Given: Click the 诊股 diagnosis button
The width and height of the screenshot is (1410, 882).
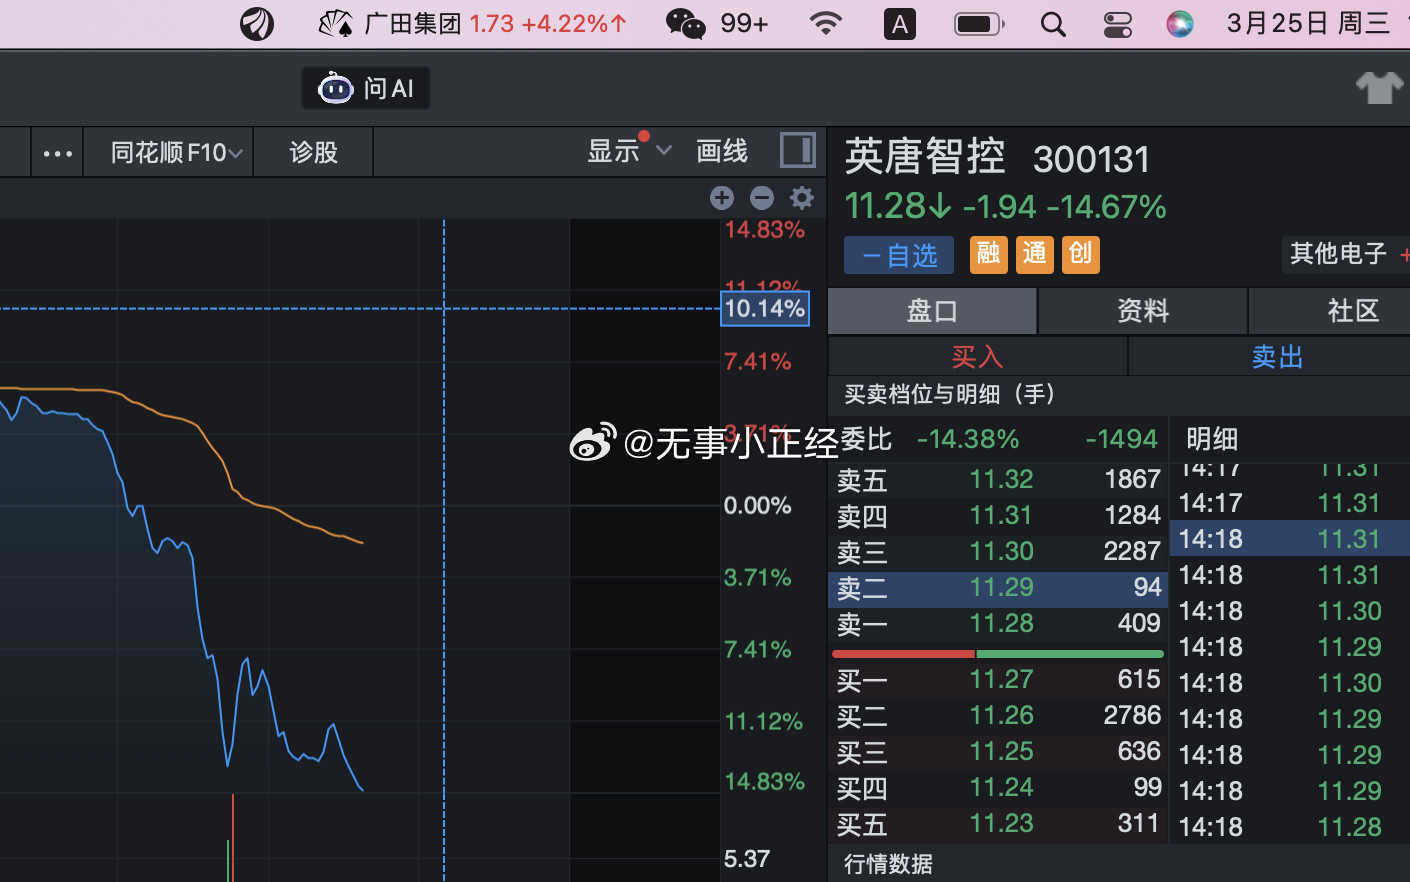Looking at the screenshot, I should point(312,151).
